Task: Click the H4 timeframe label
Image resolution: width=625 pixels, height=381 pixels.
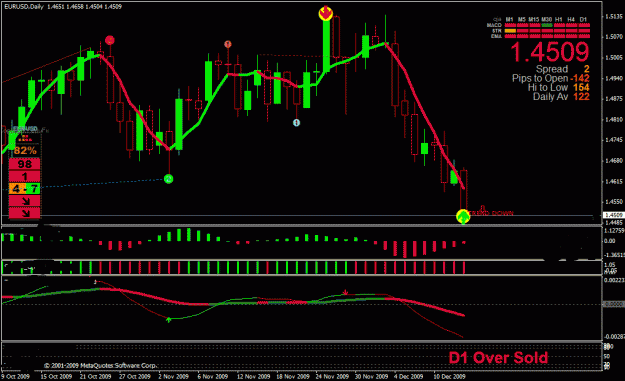Action: 571,19
